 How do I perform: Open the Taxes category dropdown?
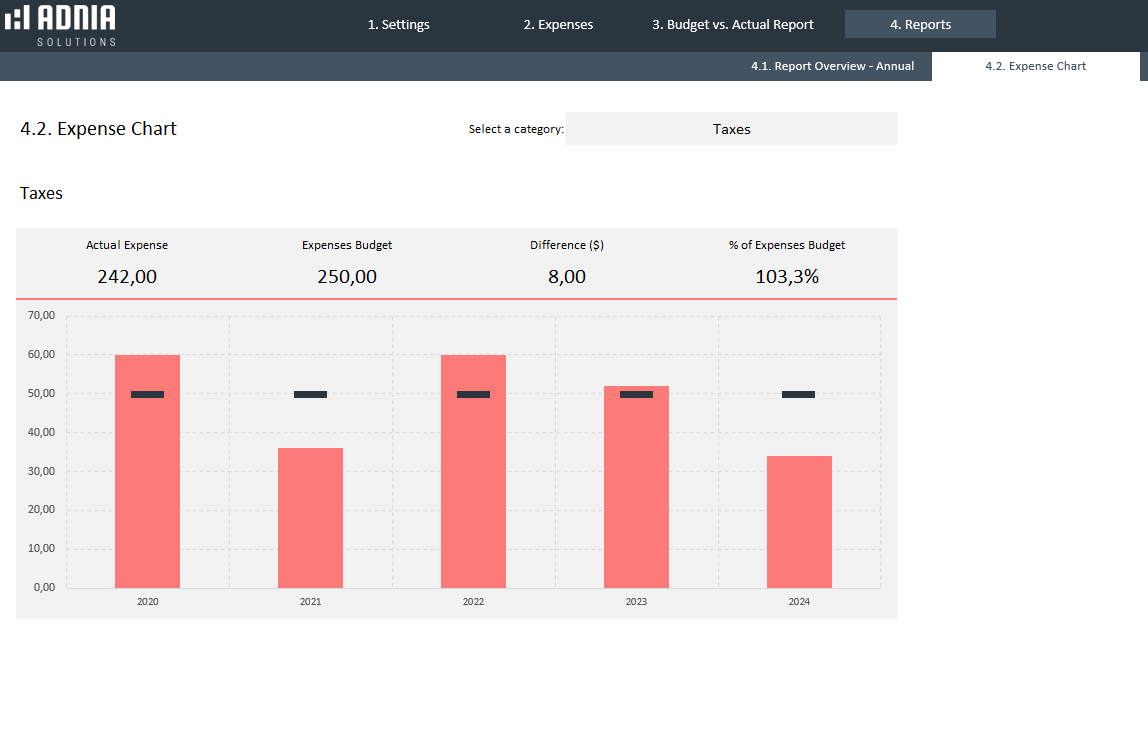731,129
